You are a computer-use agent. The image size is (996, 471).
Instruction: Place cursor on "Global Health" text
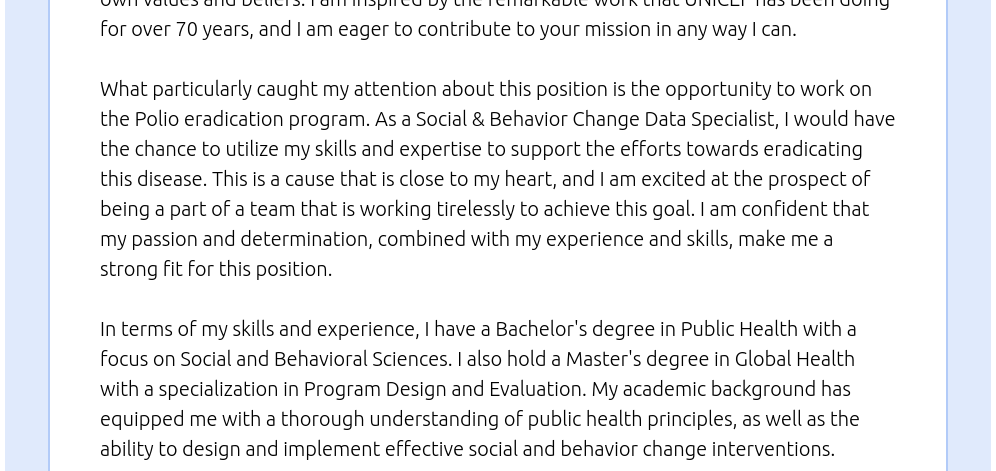point(795,359)
